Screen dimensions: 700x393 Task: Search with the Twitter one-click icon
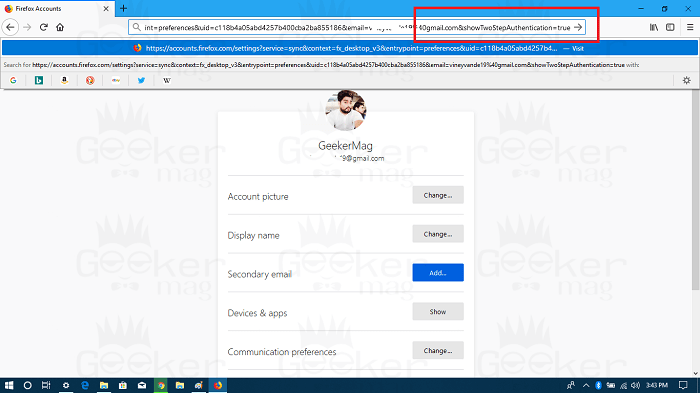(x=141, y=80)
